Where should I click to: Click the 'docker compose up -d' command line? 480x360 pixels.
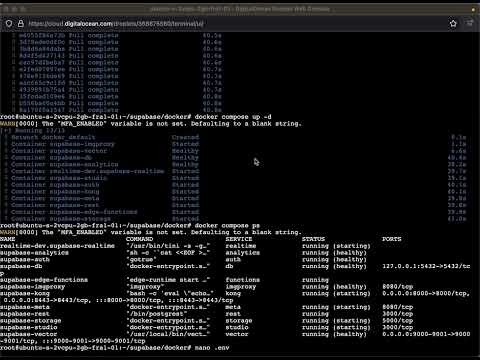(135, 117)
